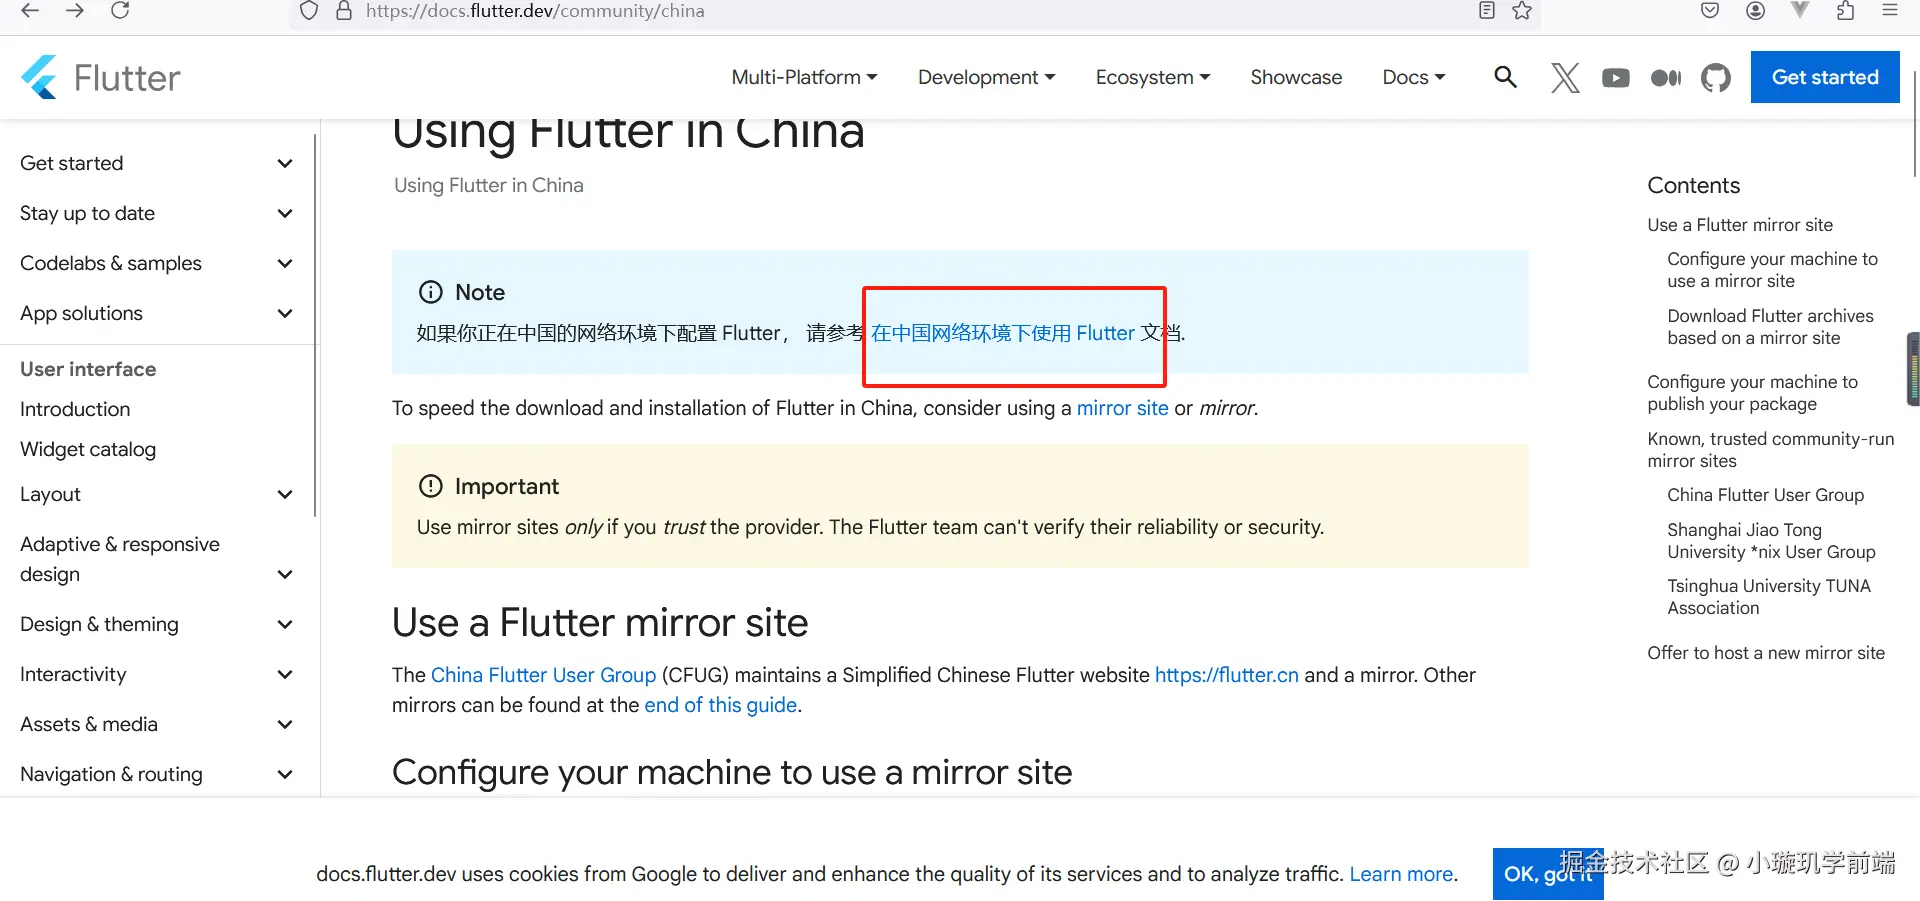Image resolution: width=1920 pixels, height=901 pixels.
Task: Click the Flutter logo
Action: coord(100,77)
